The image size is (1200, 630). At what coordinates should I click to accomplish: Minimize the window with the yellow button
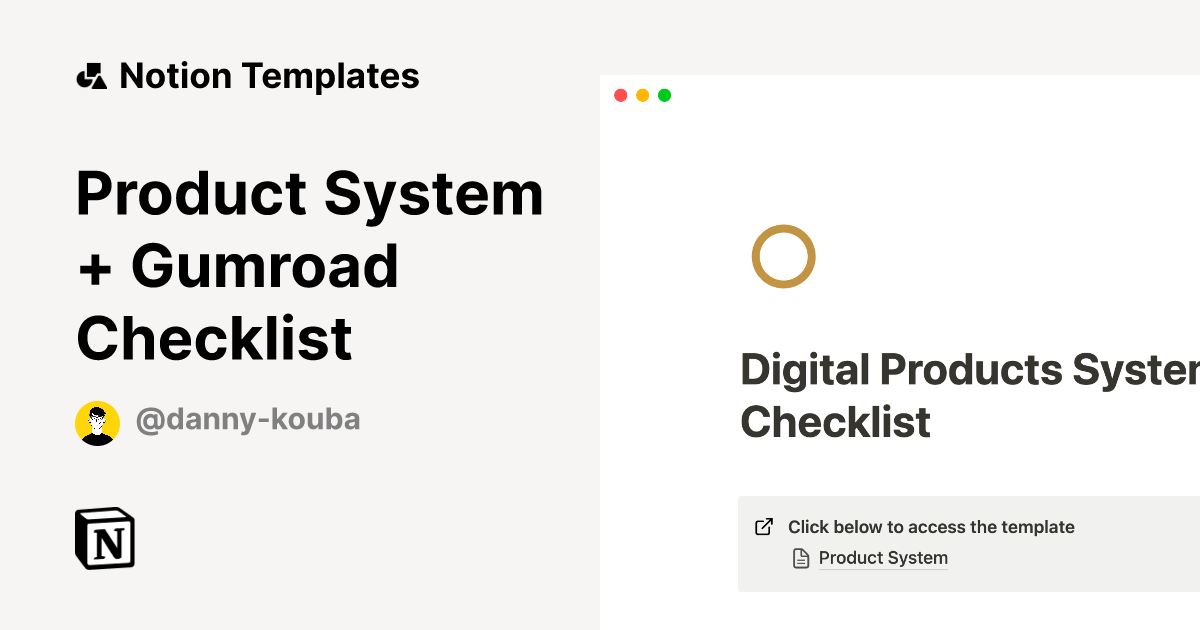pyautogui.click(x=642, y=96)
